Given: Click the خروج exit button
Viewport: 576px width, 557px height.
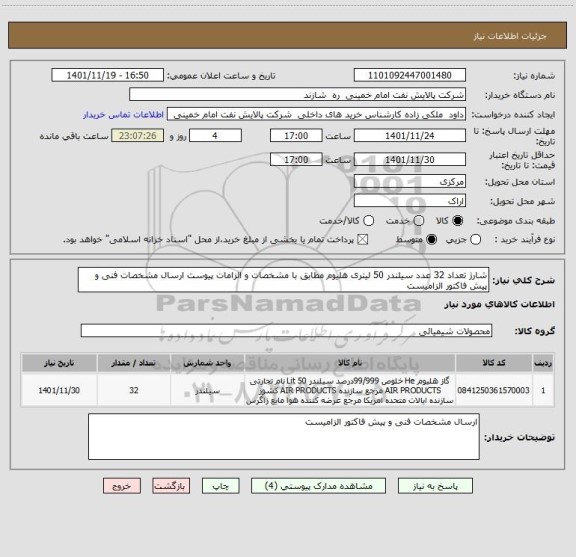Looking at the screenshot, I should (122, 486).
